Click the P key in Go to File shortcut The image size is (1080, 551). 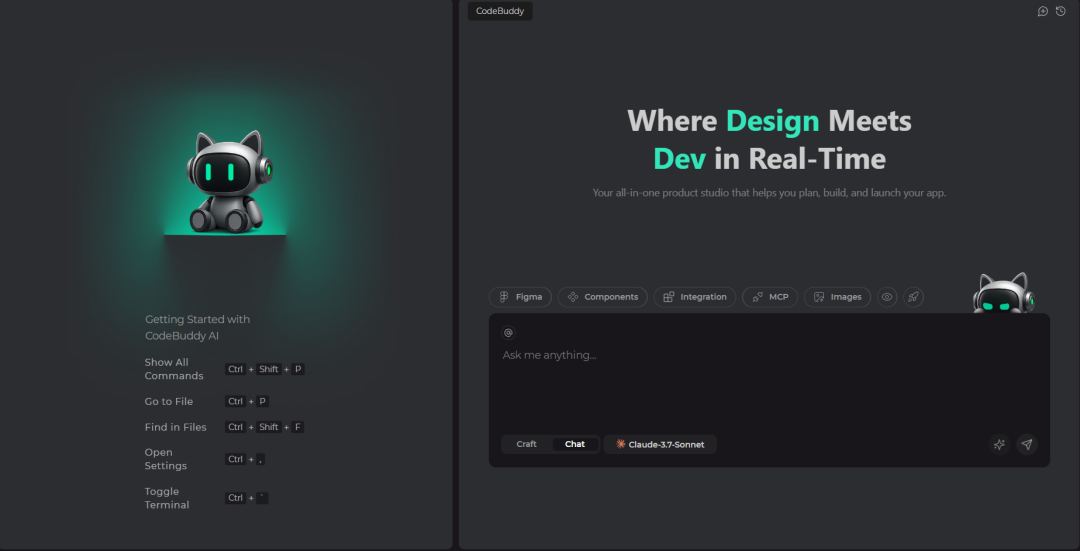click(x=262, y=402)
